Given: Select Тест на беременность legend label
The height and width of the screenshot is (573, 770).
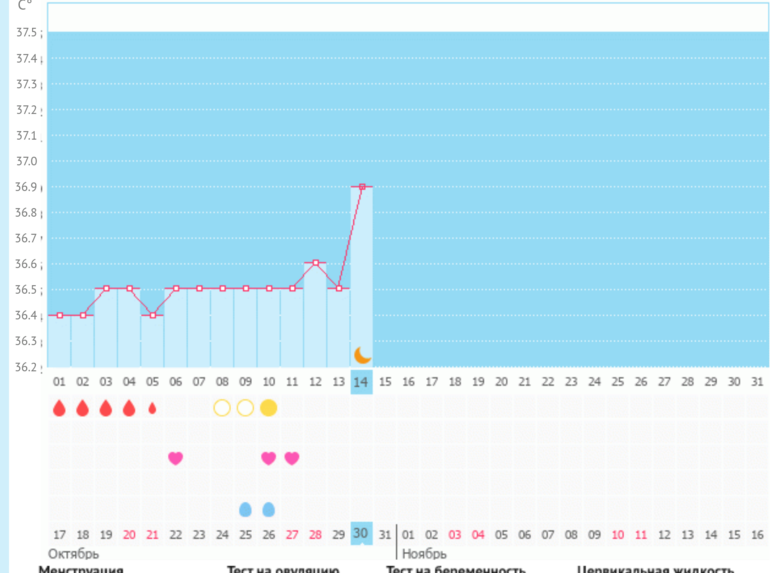Looking at the screenshot, I should (456, 568).
